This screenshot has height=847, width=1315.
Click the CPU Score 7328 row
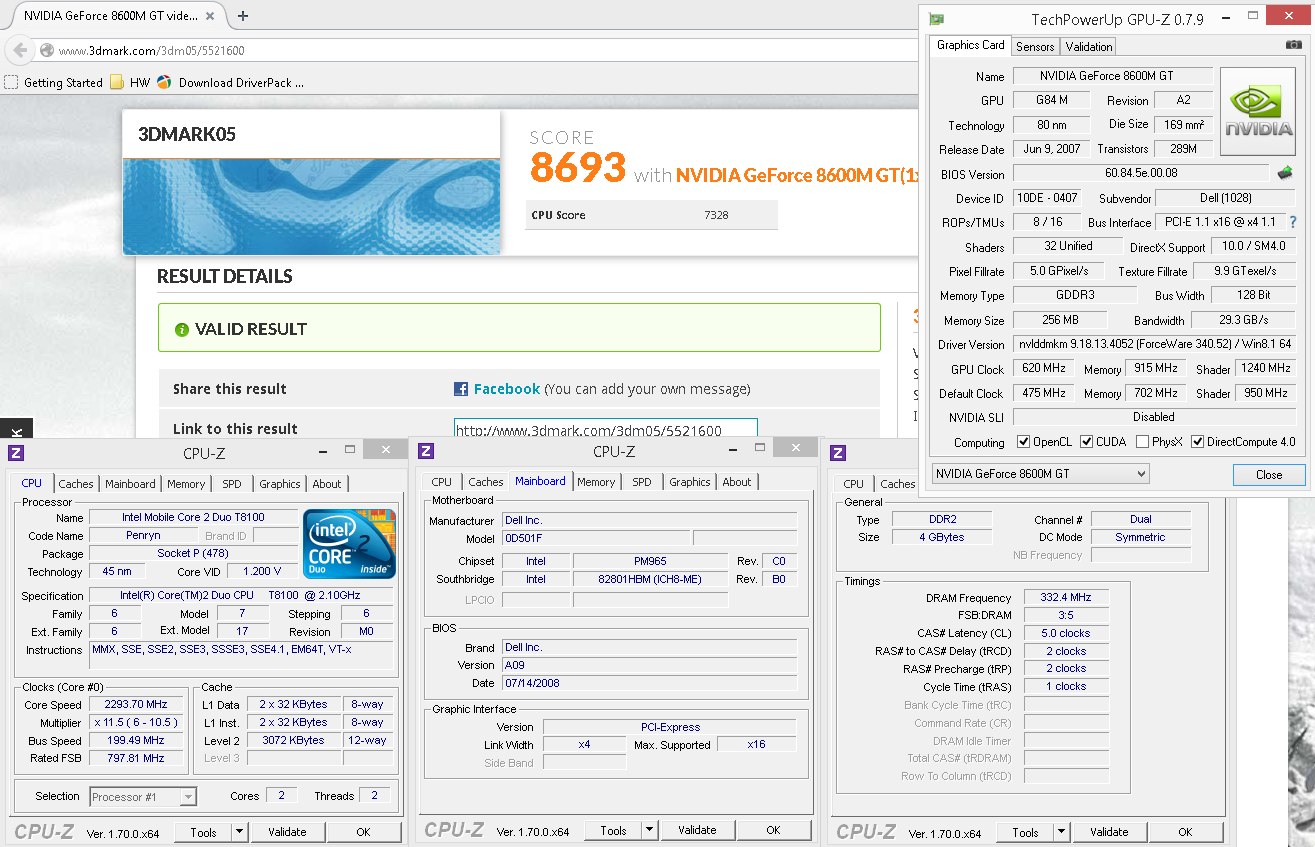(x=651, y=215)
